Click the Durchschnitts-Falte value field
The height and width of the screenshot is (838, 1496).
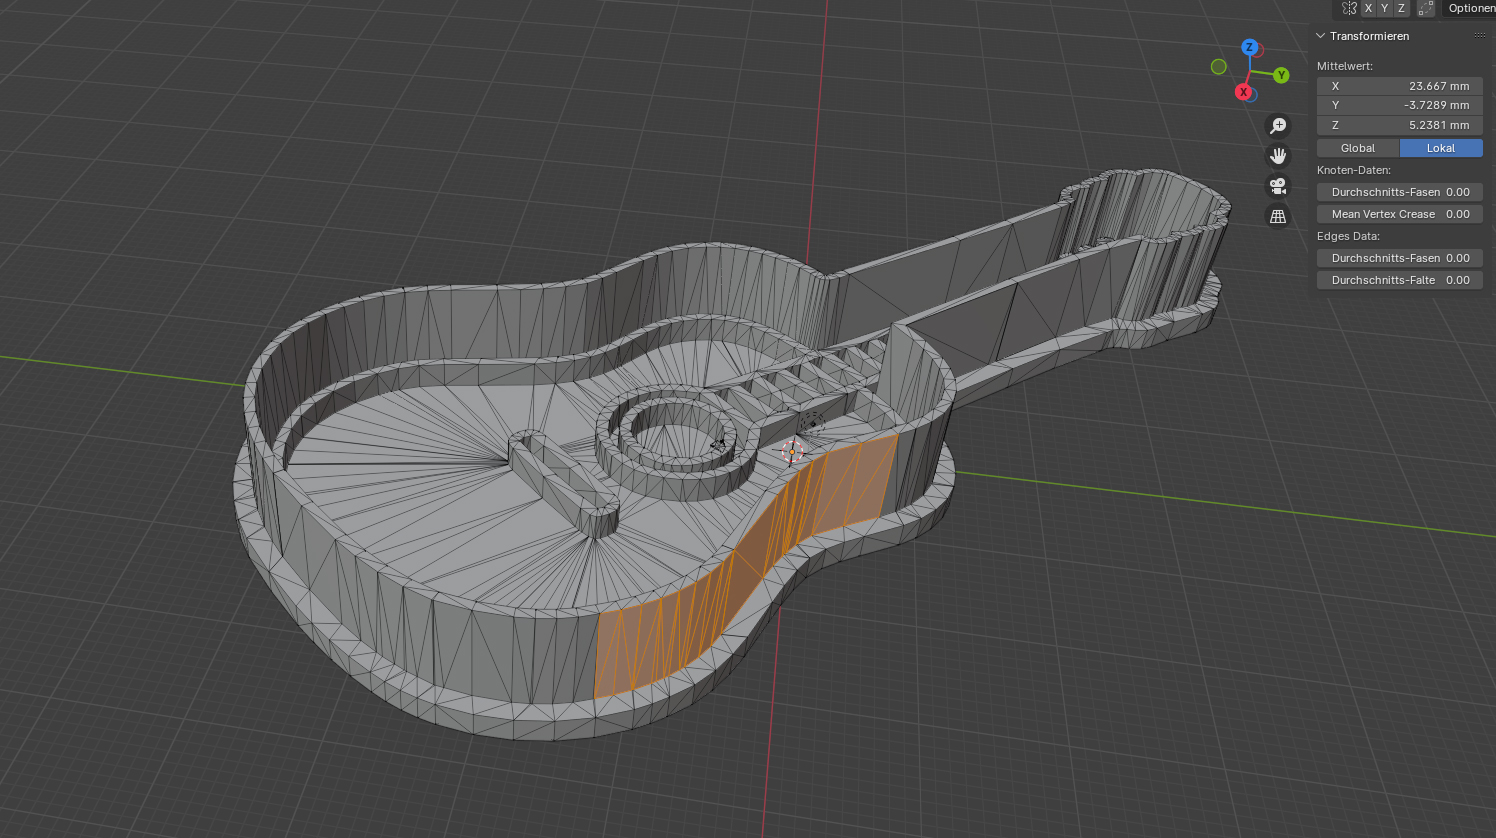click(1399, 280)
